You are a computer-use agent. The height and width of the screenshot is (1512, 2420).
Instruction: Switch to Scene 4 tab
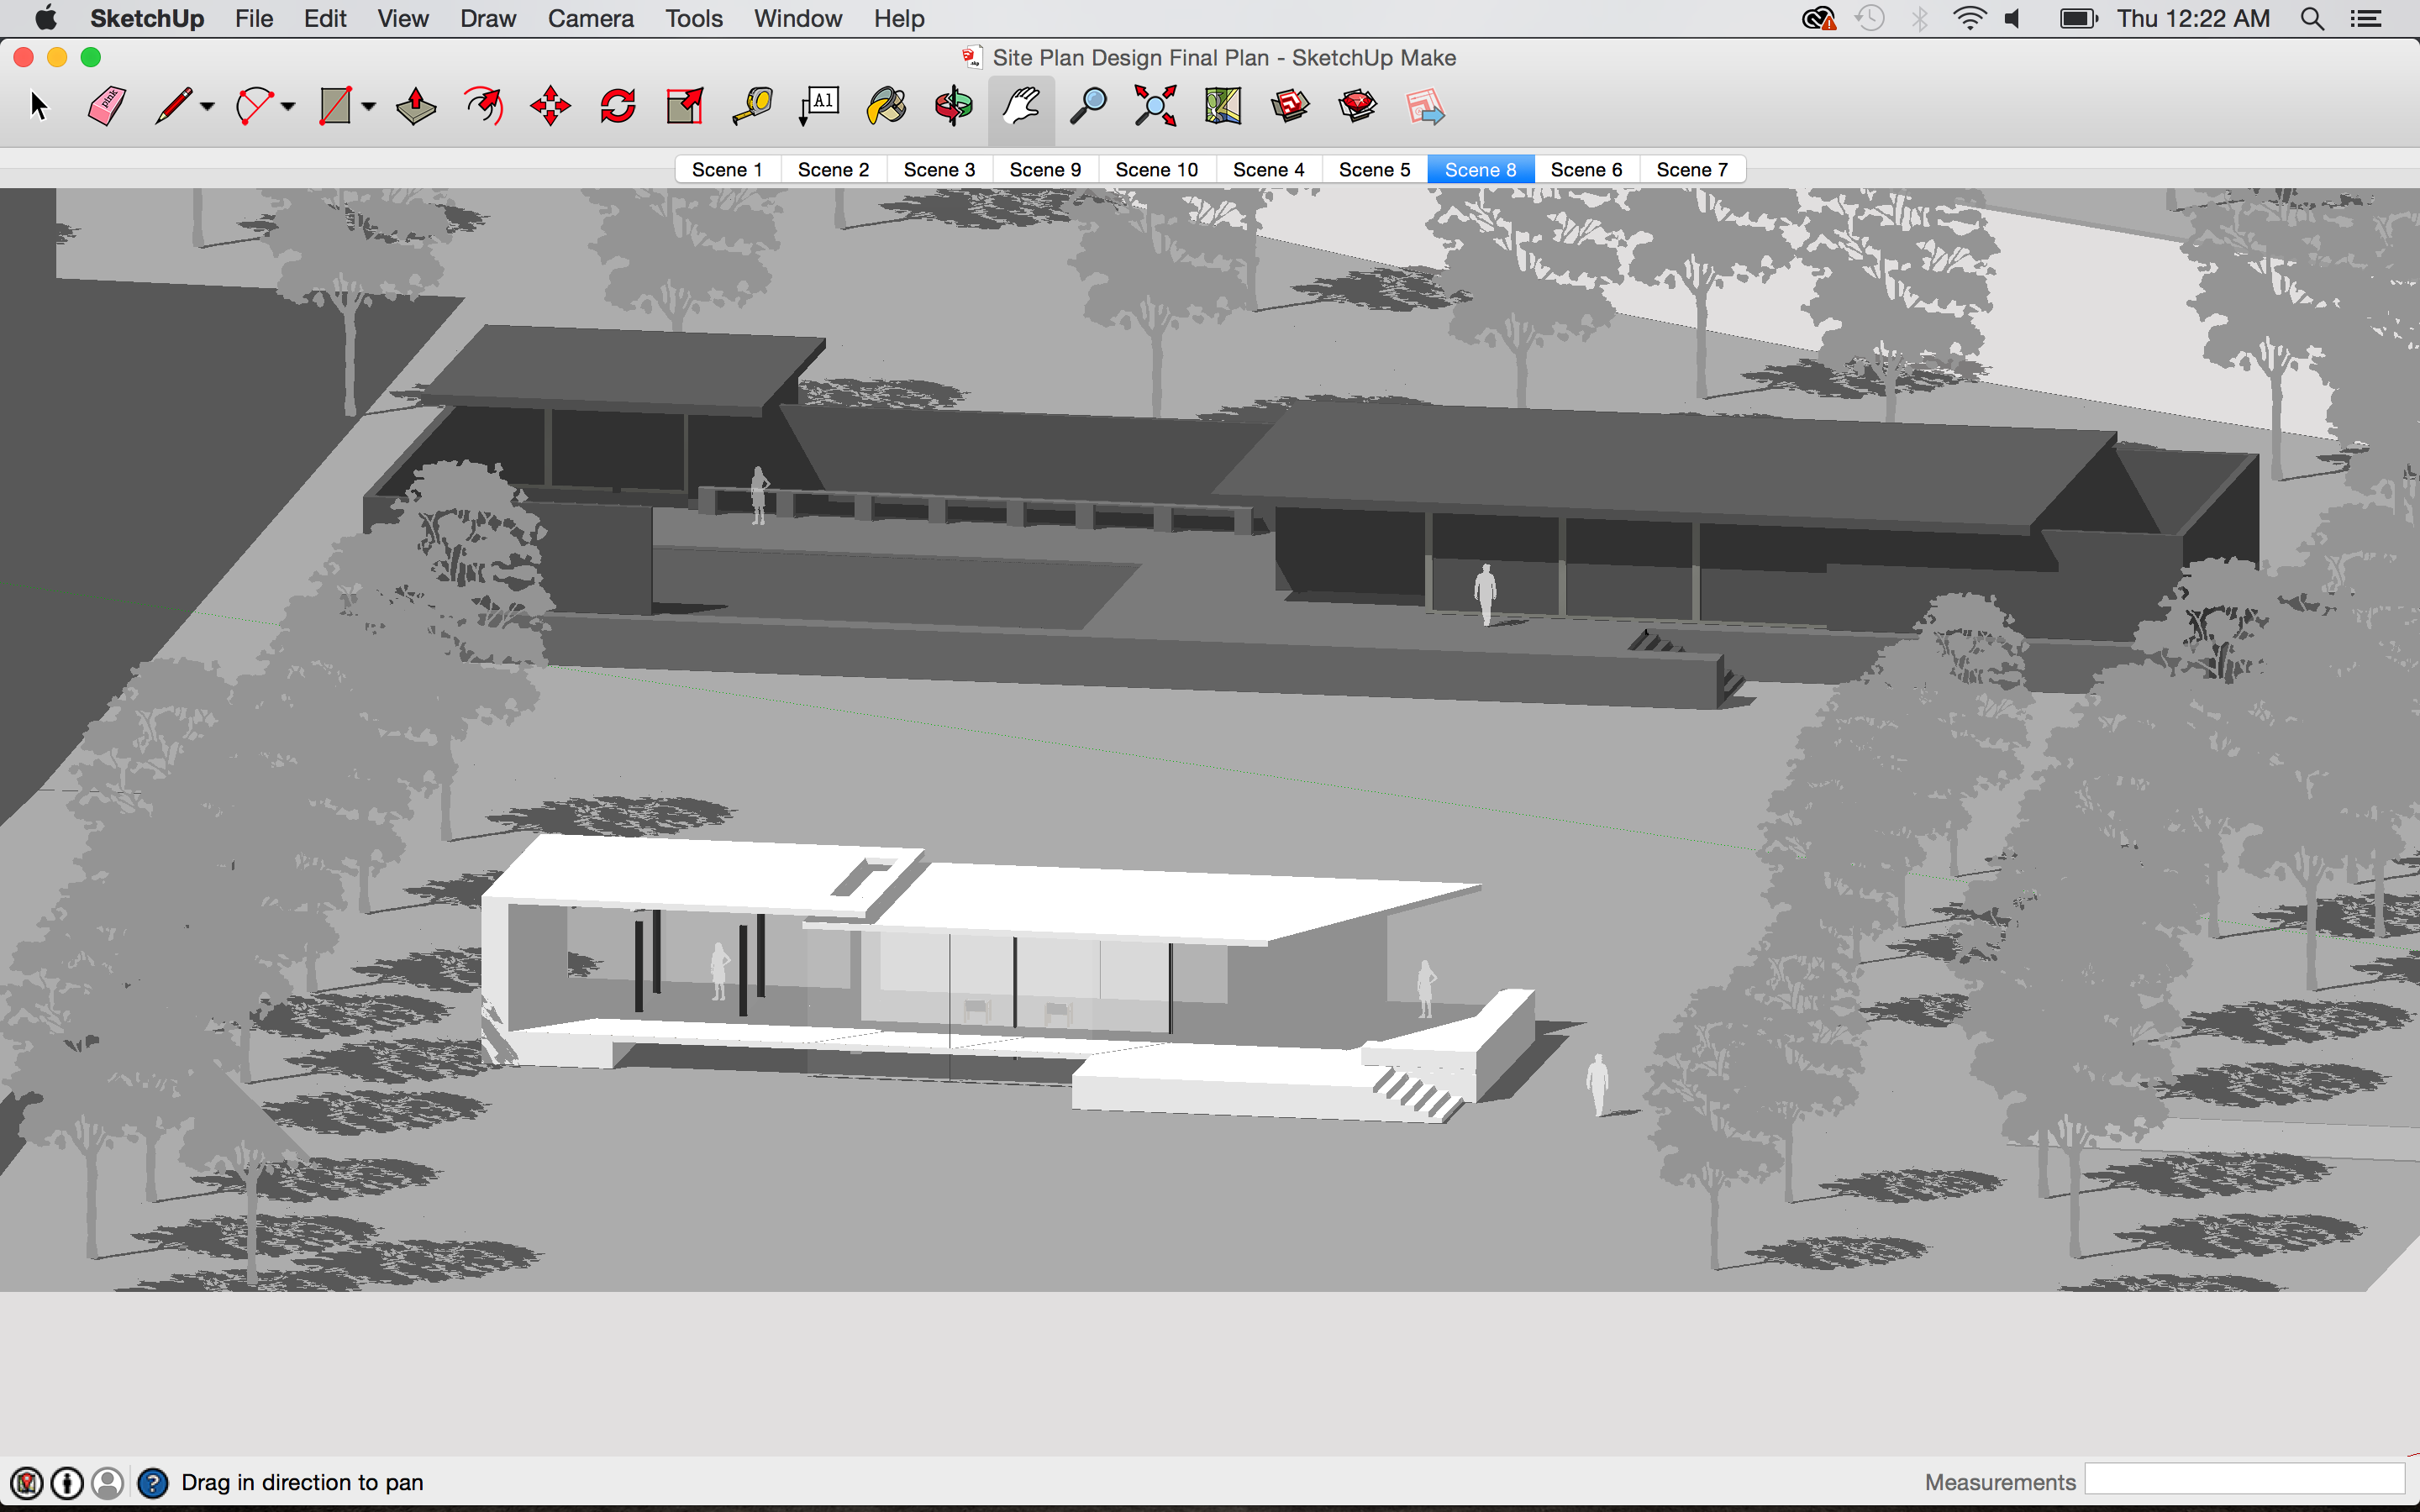1268,170
